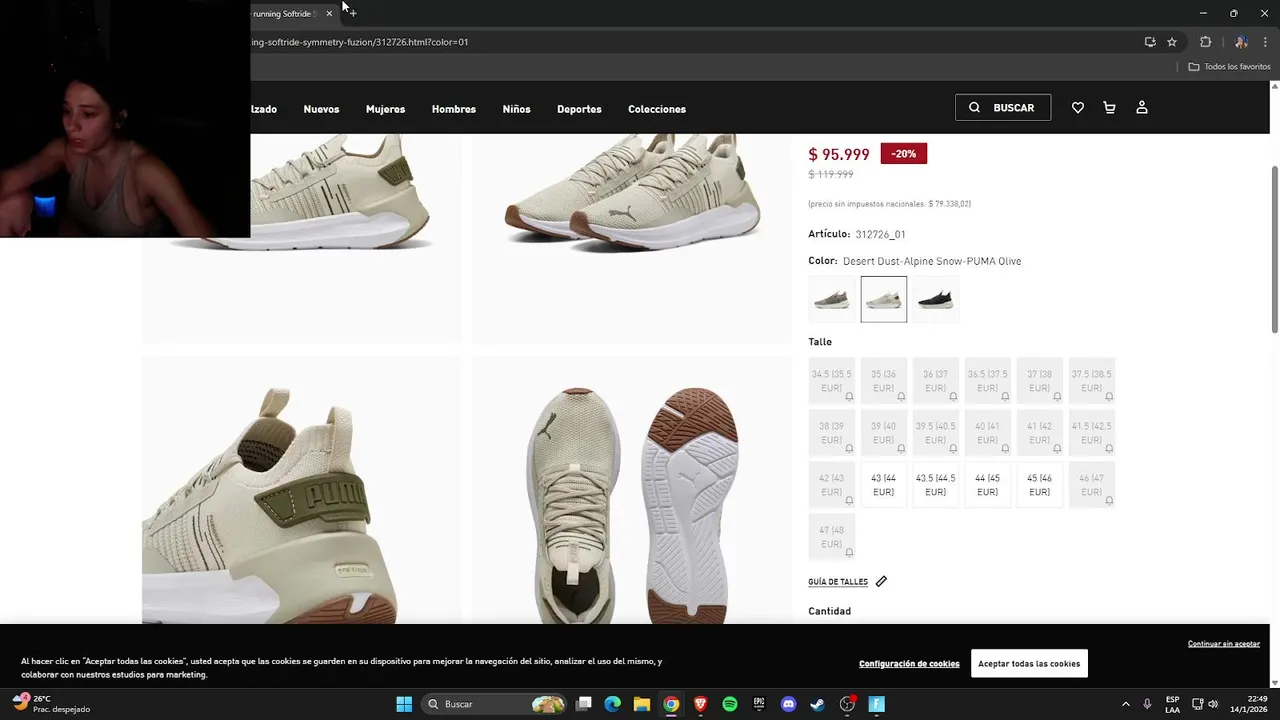Open Task View in the taskbar
The height and width of the screenshot is (720, 1280).
(584, 704)
